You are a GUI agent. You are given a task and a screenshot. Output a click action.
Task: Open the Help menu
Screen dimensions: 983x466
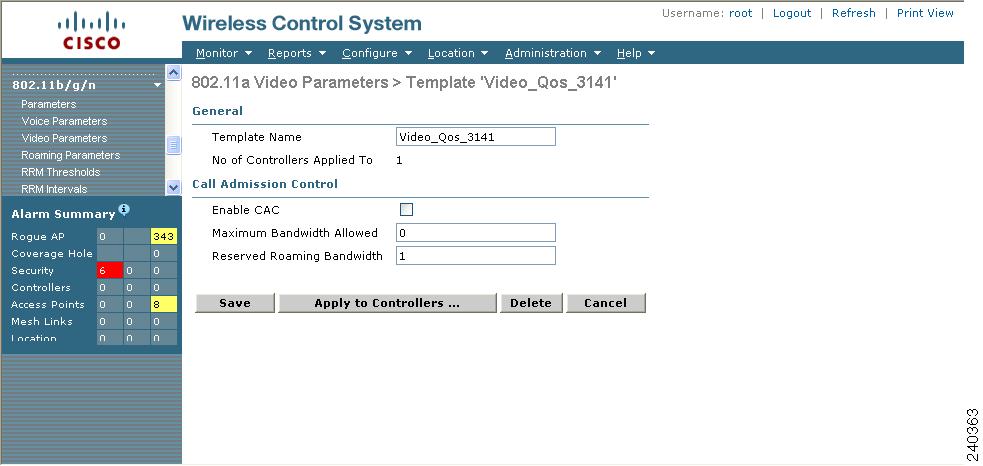tap(636, 53)
